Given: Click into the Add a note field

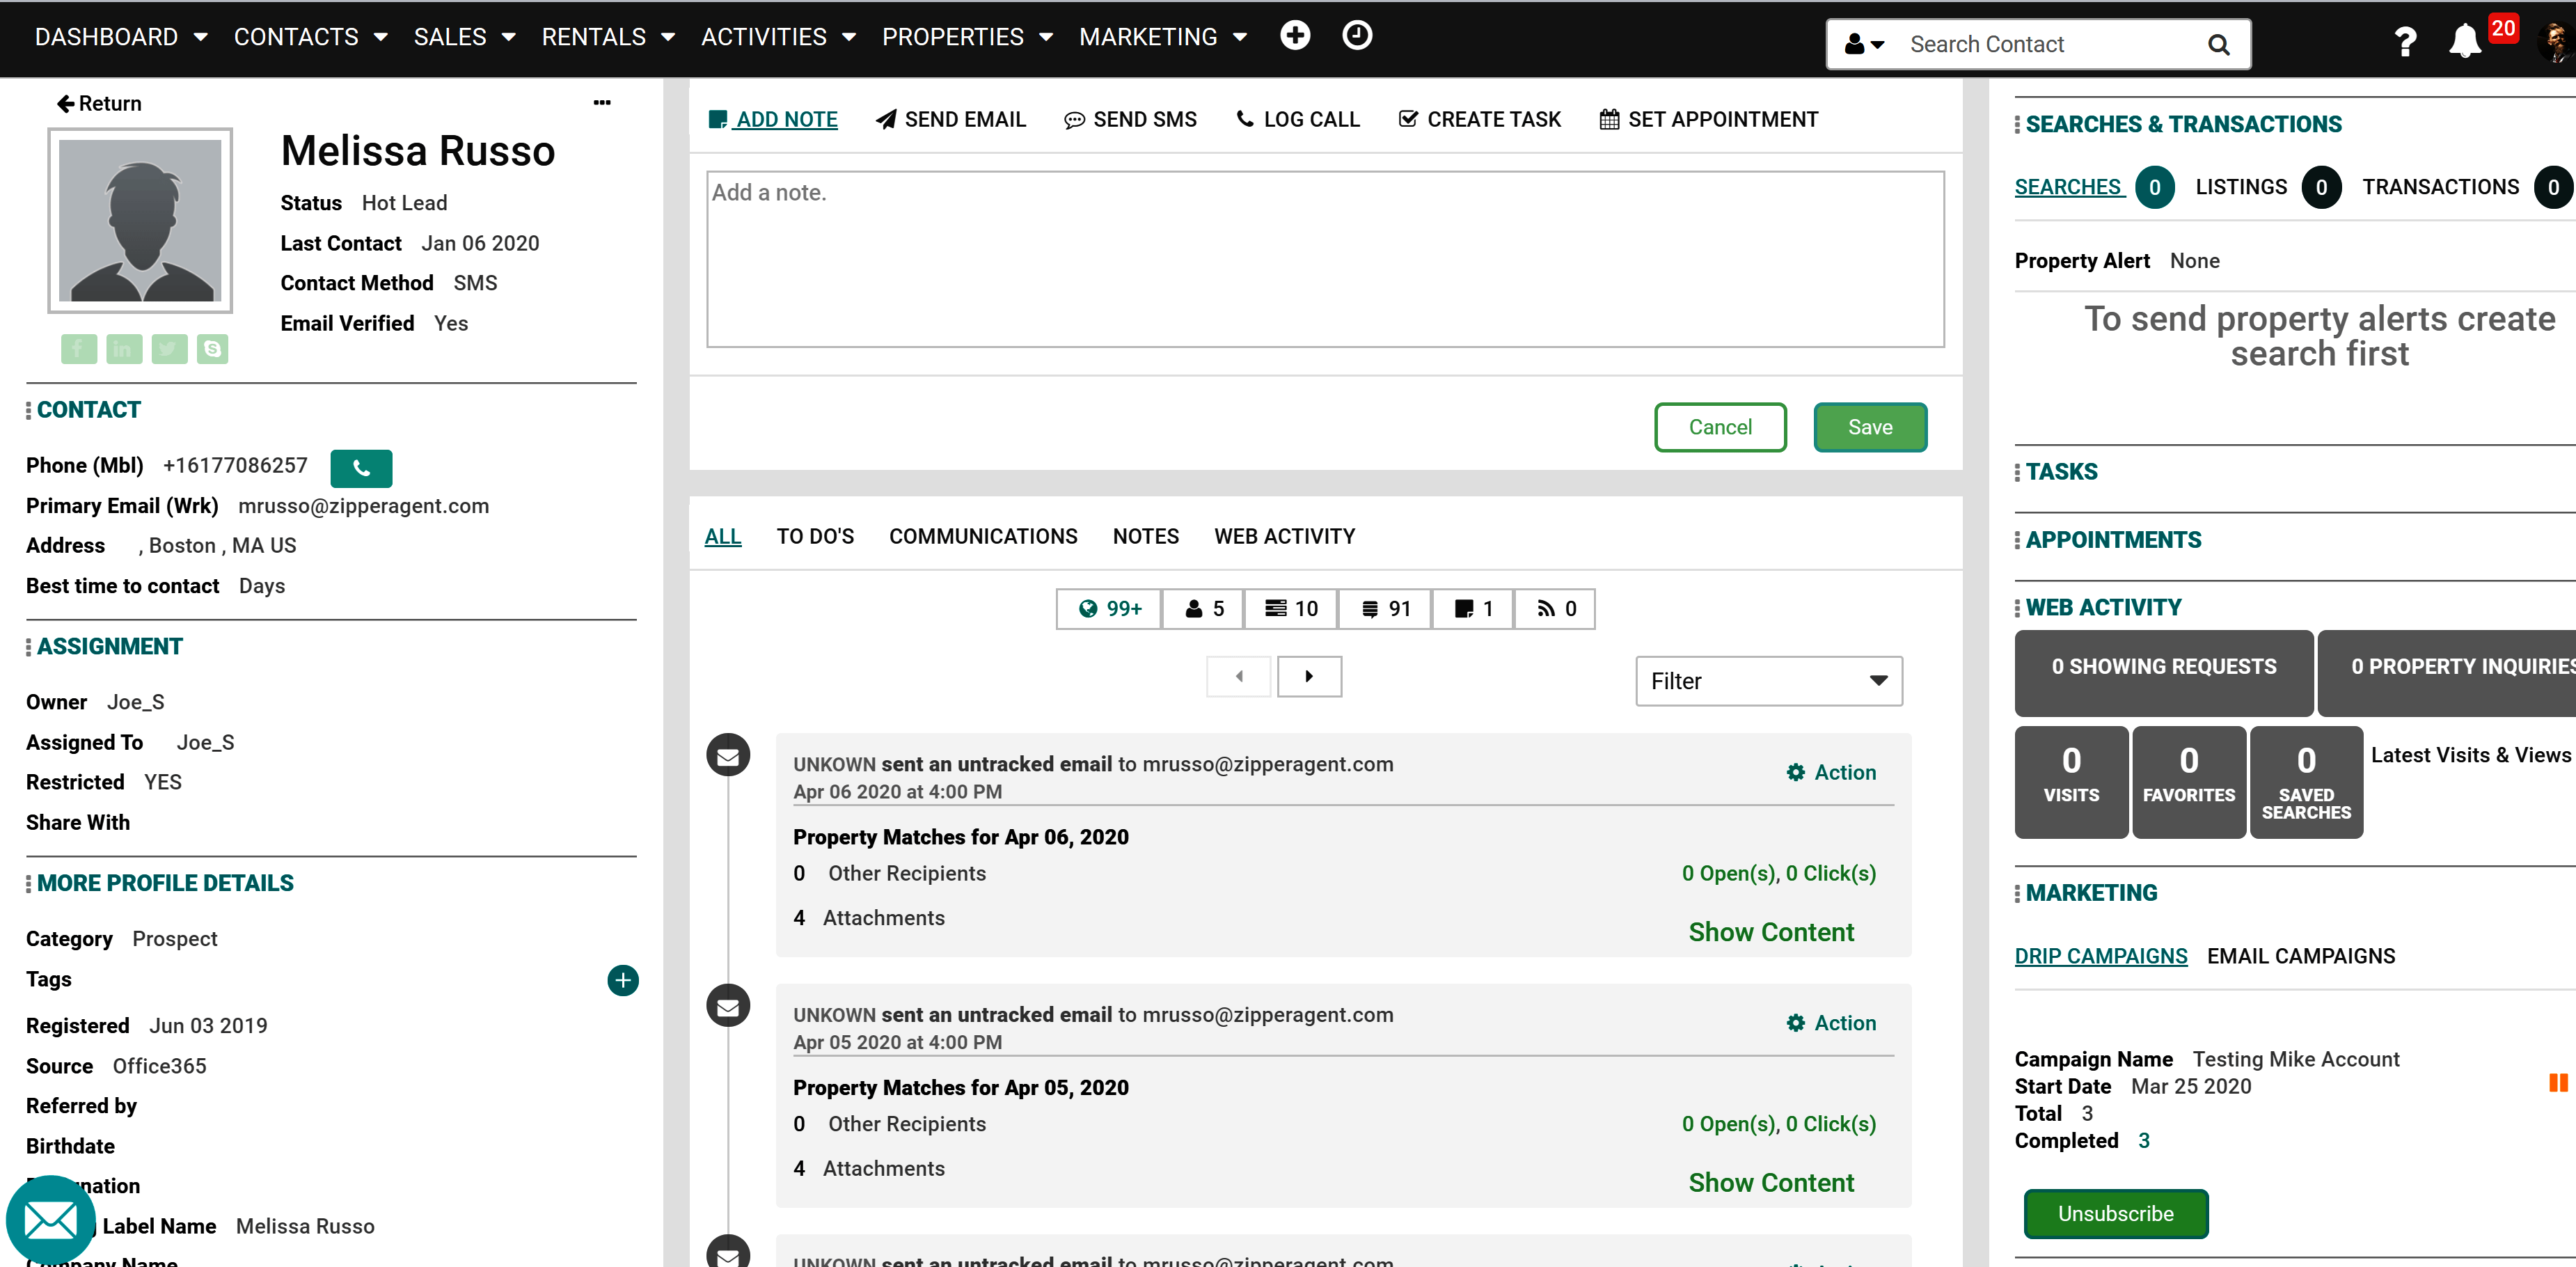Looking at the screenshot, I should click(1325, 260).
